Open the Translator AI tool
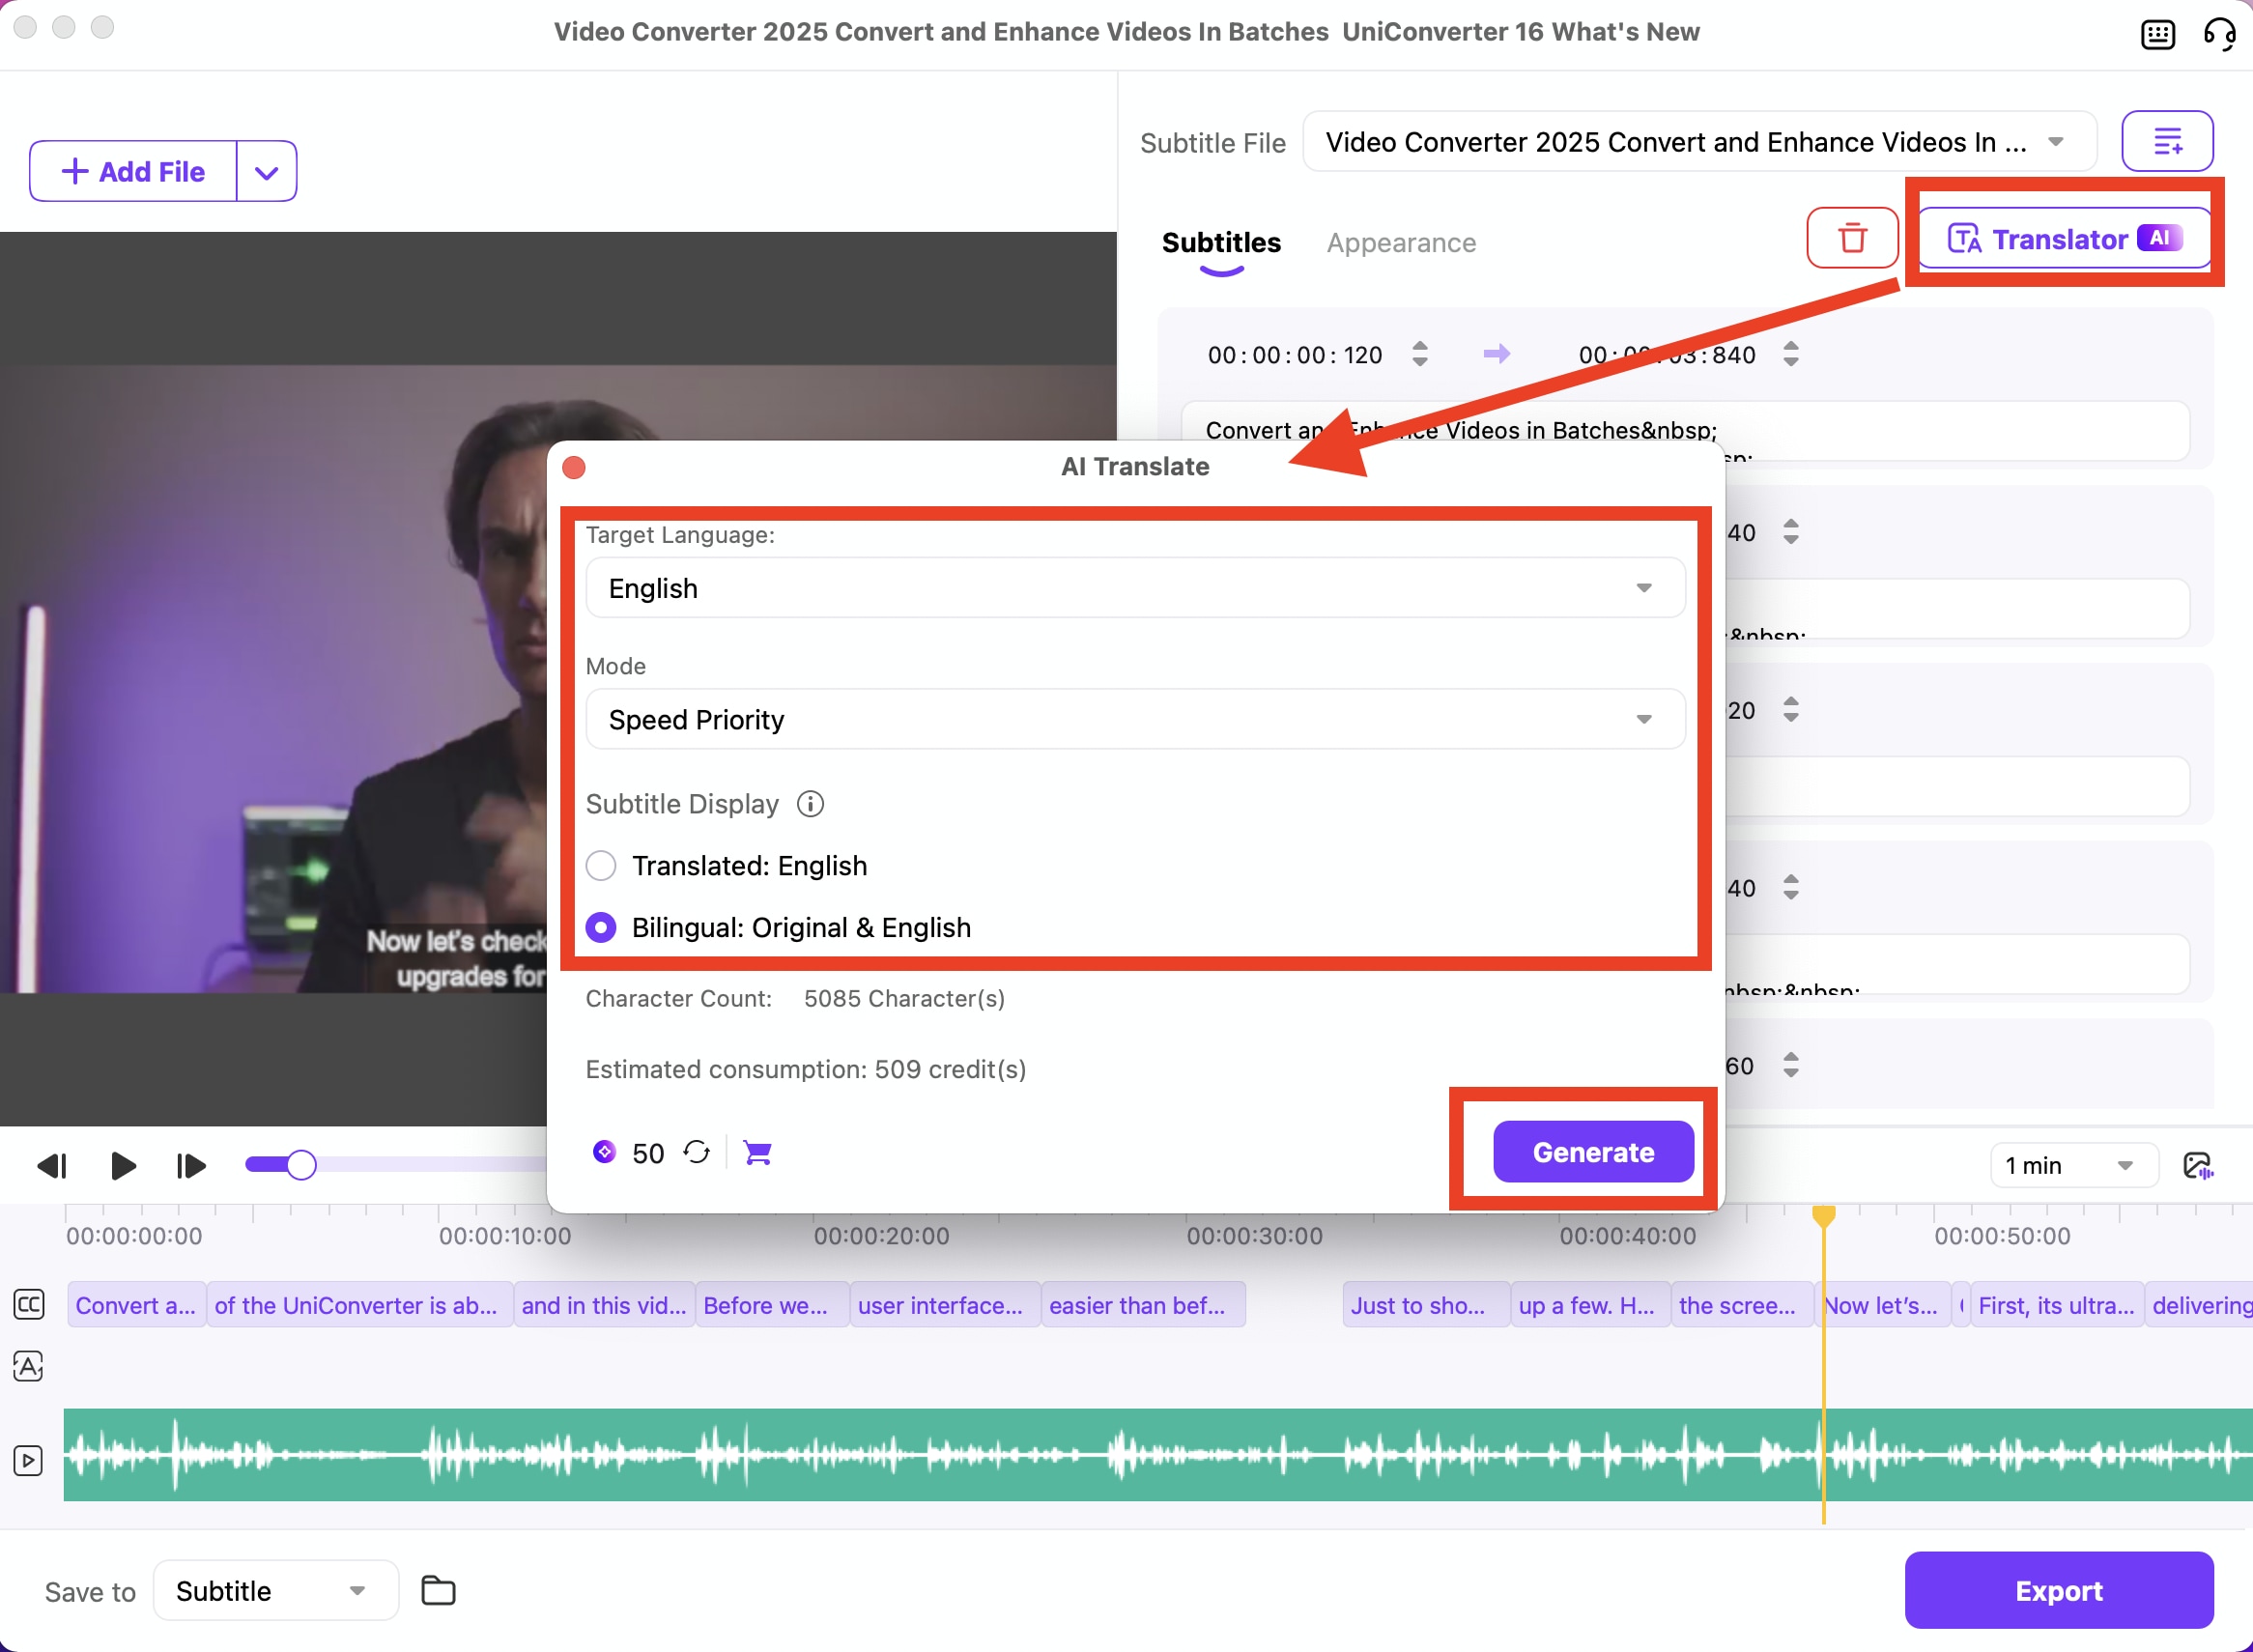The image size is (2253, 1652). 2062,239
